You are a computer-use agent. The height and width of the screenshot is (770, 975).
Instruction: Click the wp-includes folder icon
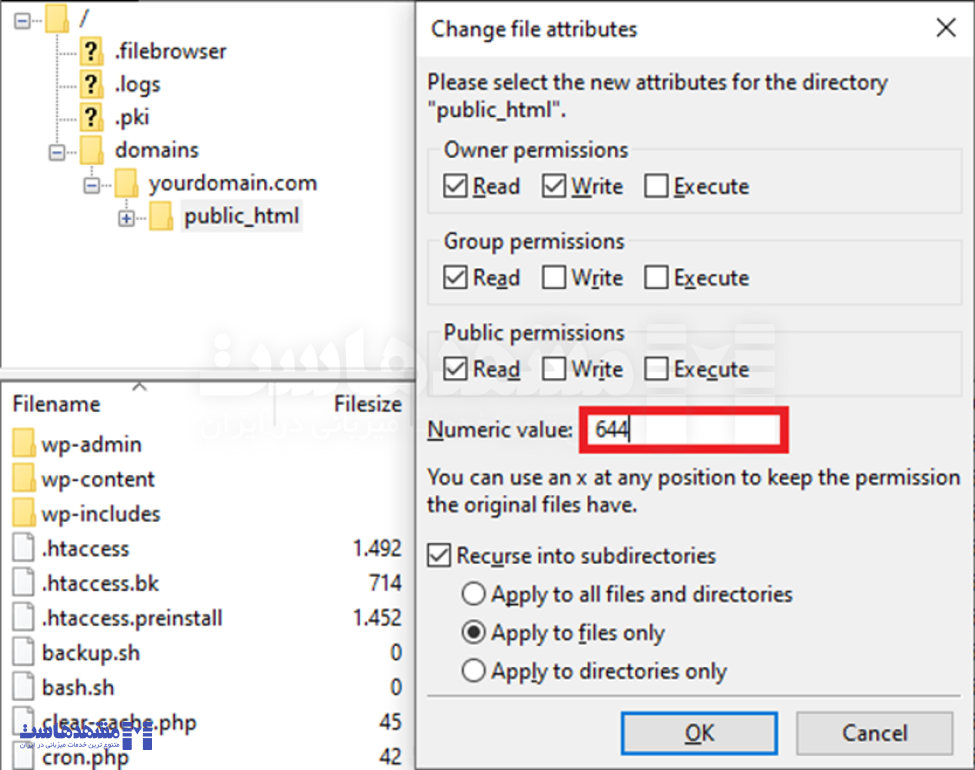(x=24, y=514)
